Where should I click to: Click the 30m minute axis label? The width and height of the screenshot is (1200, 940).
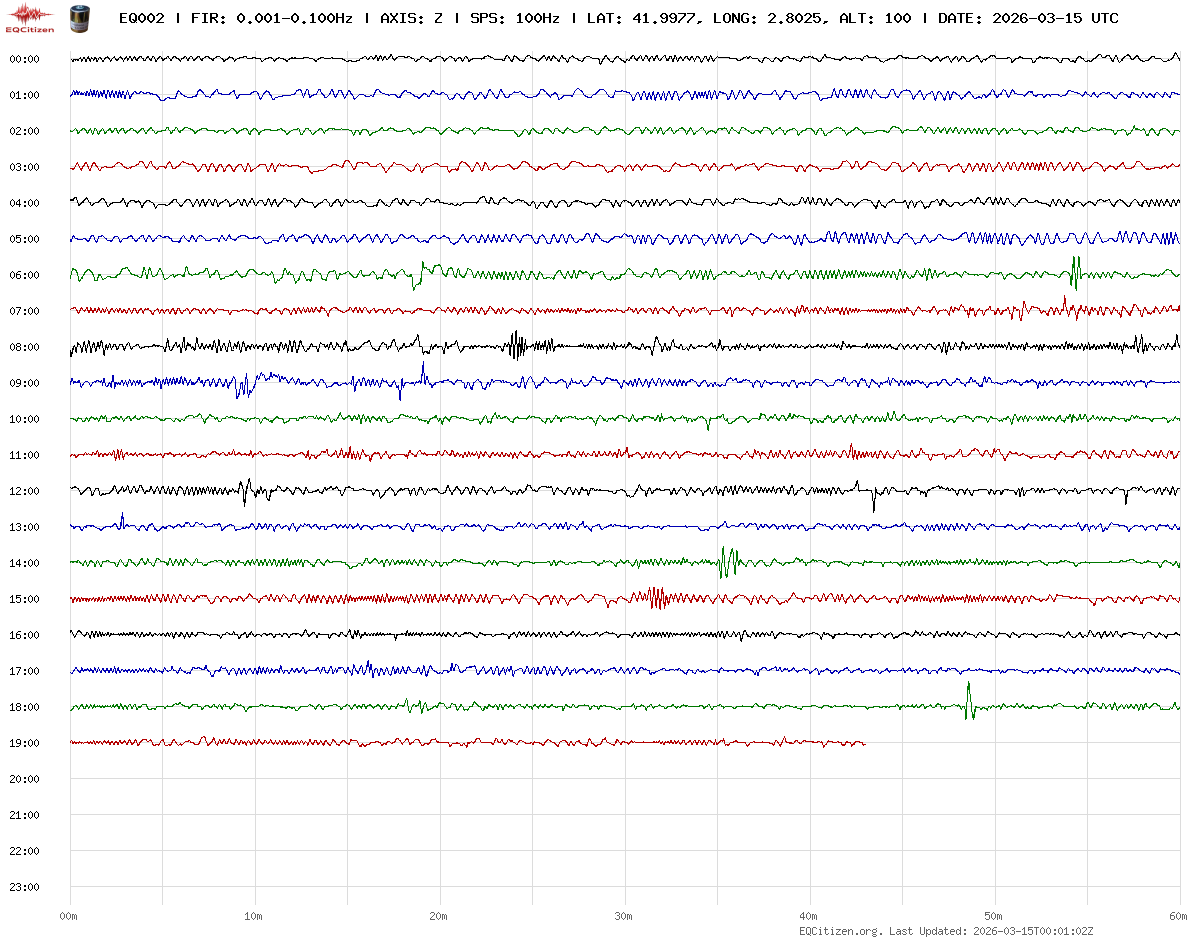[624, 916]
